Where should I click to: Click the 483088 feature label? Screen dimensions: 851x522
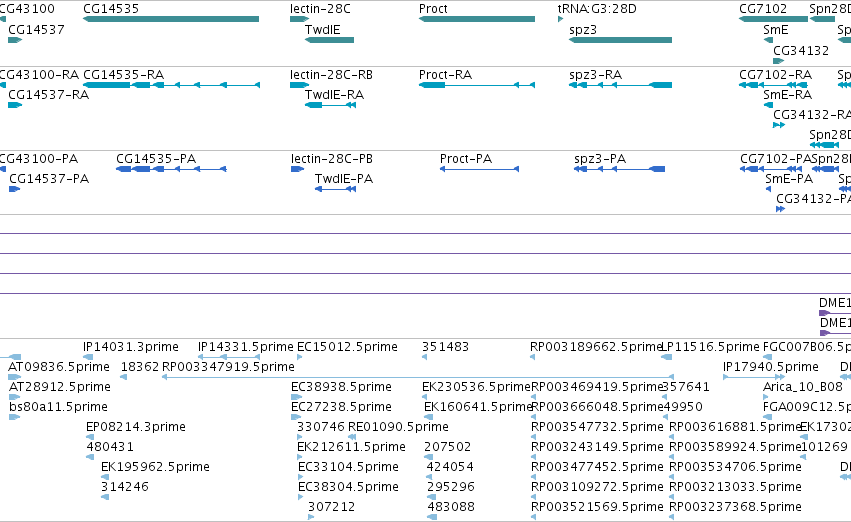click(x=451, y=507)
